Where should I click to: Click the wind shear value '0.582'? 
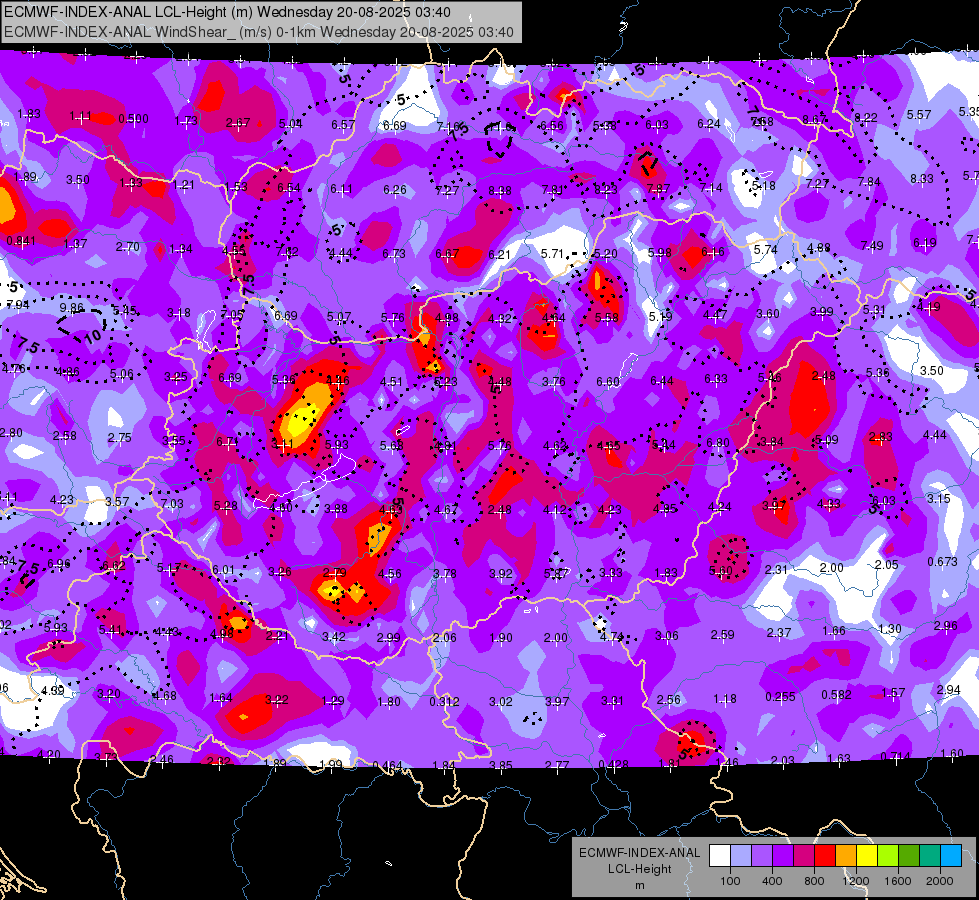(836, 695)
